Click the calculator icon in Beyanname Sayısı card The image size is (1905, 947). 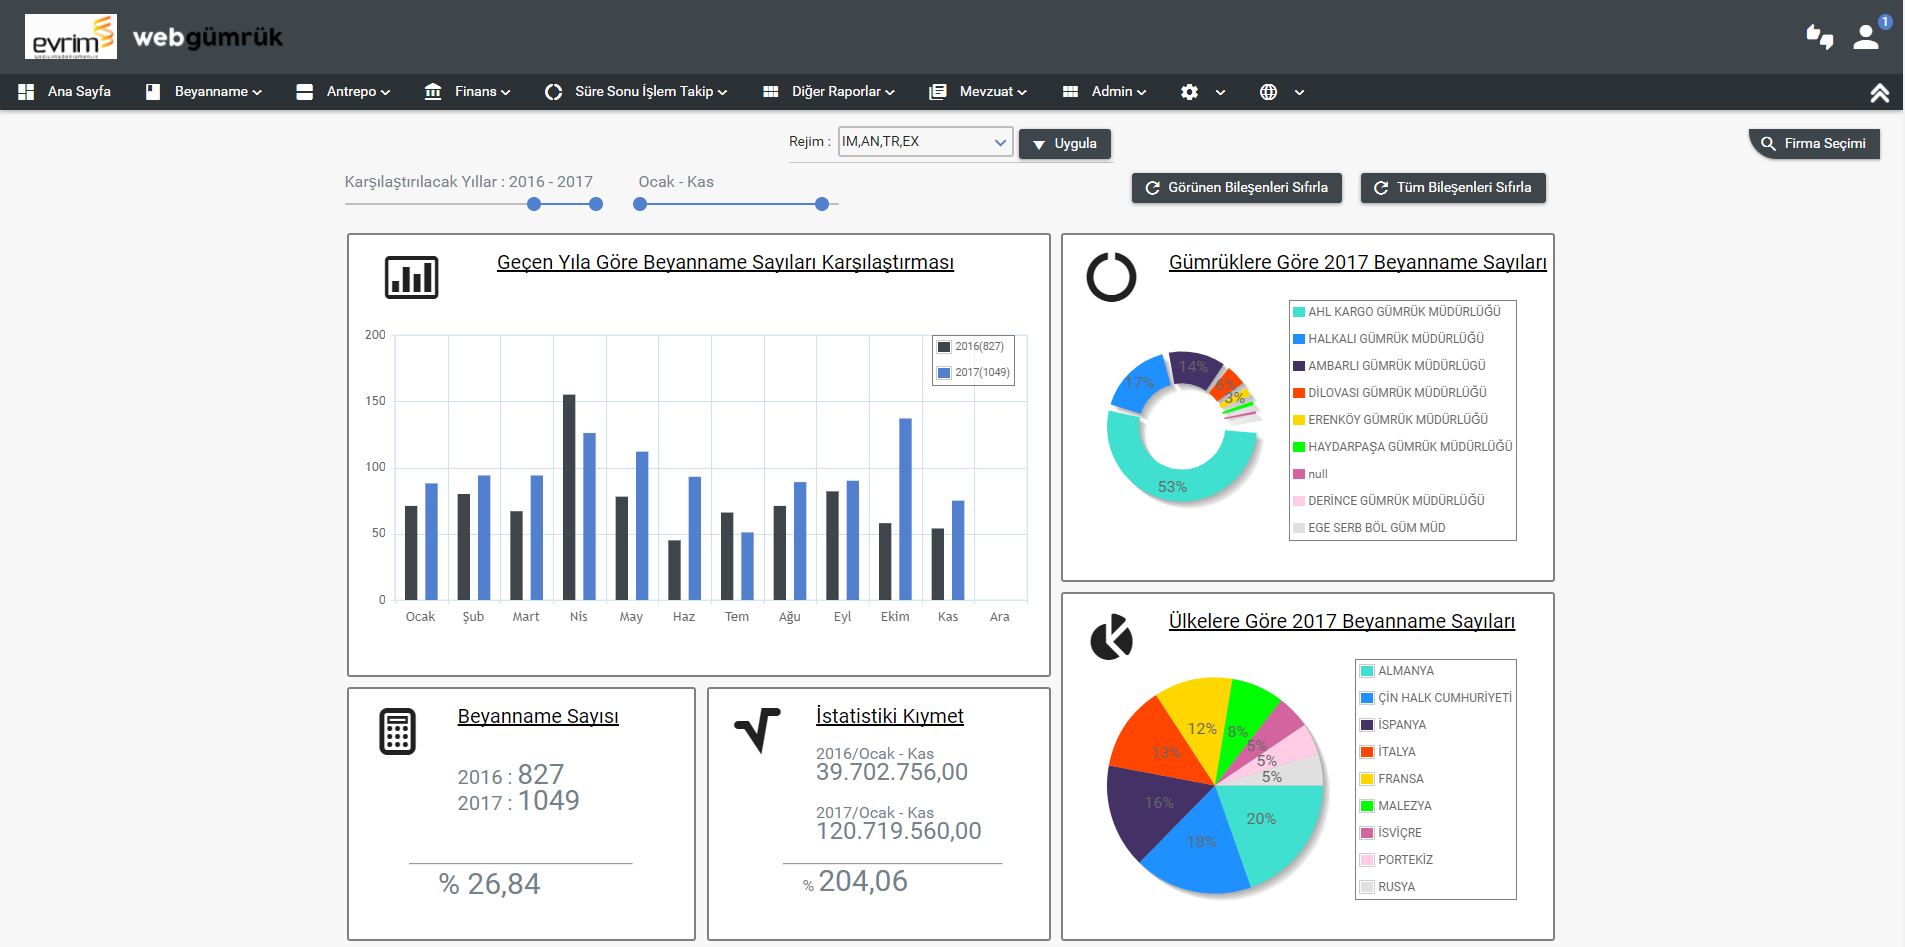(398, 732)
